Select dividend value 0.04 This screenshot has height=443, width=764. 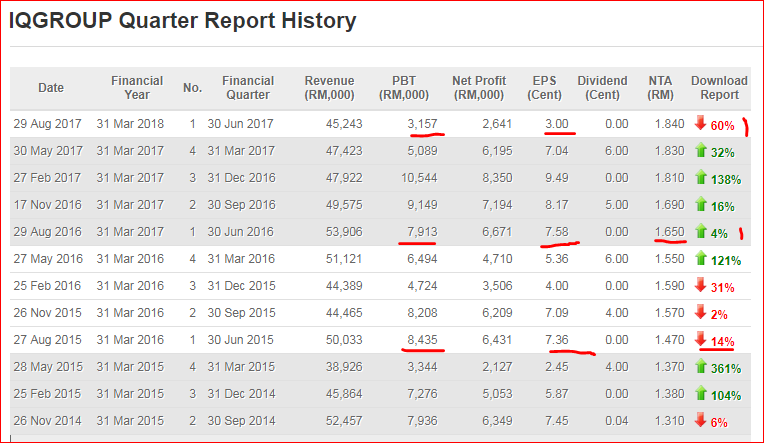tap(616, 421)
